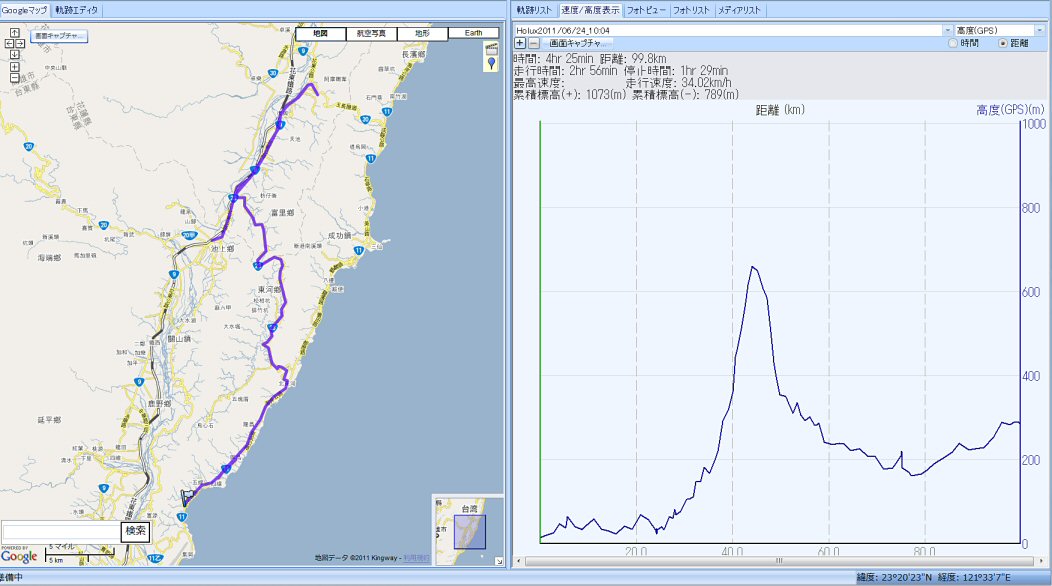Click the 関山鎮 town label on map
Screen dimensions: 1052x586
[179, 339]
